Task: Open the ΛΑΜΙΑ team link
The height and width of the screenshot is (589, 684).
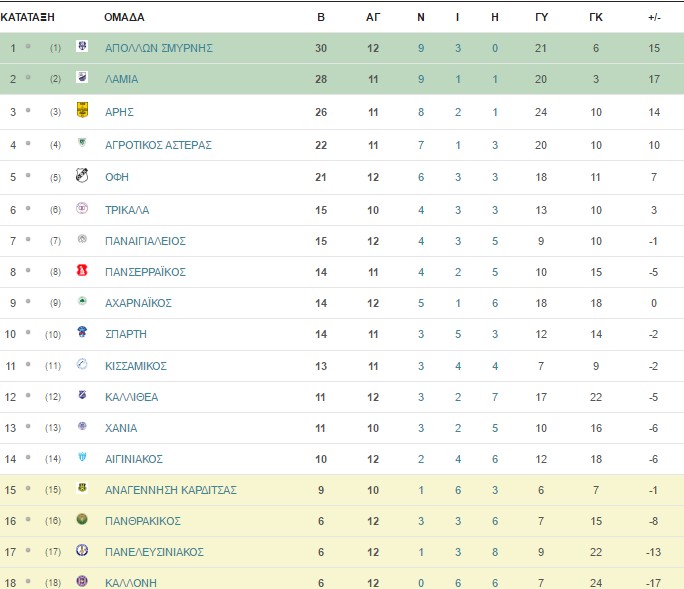Action: [x=121, y=79]
